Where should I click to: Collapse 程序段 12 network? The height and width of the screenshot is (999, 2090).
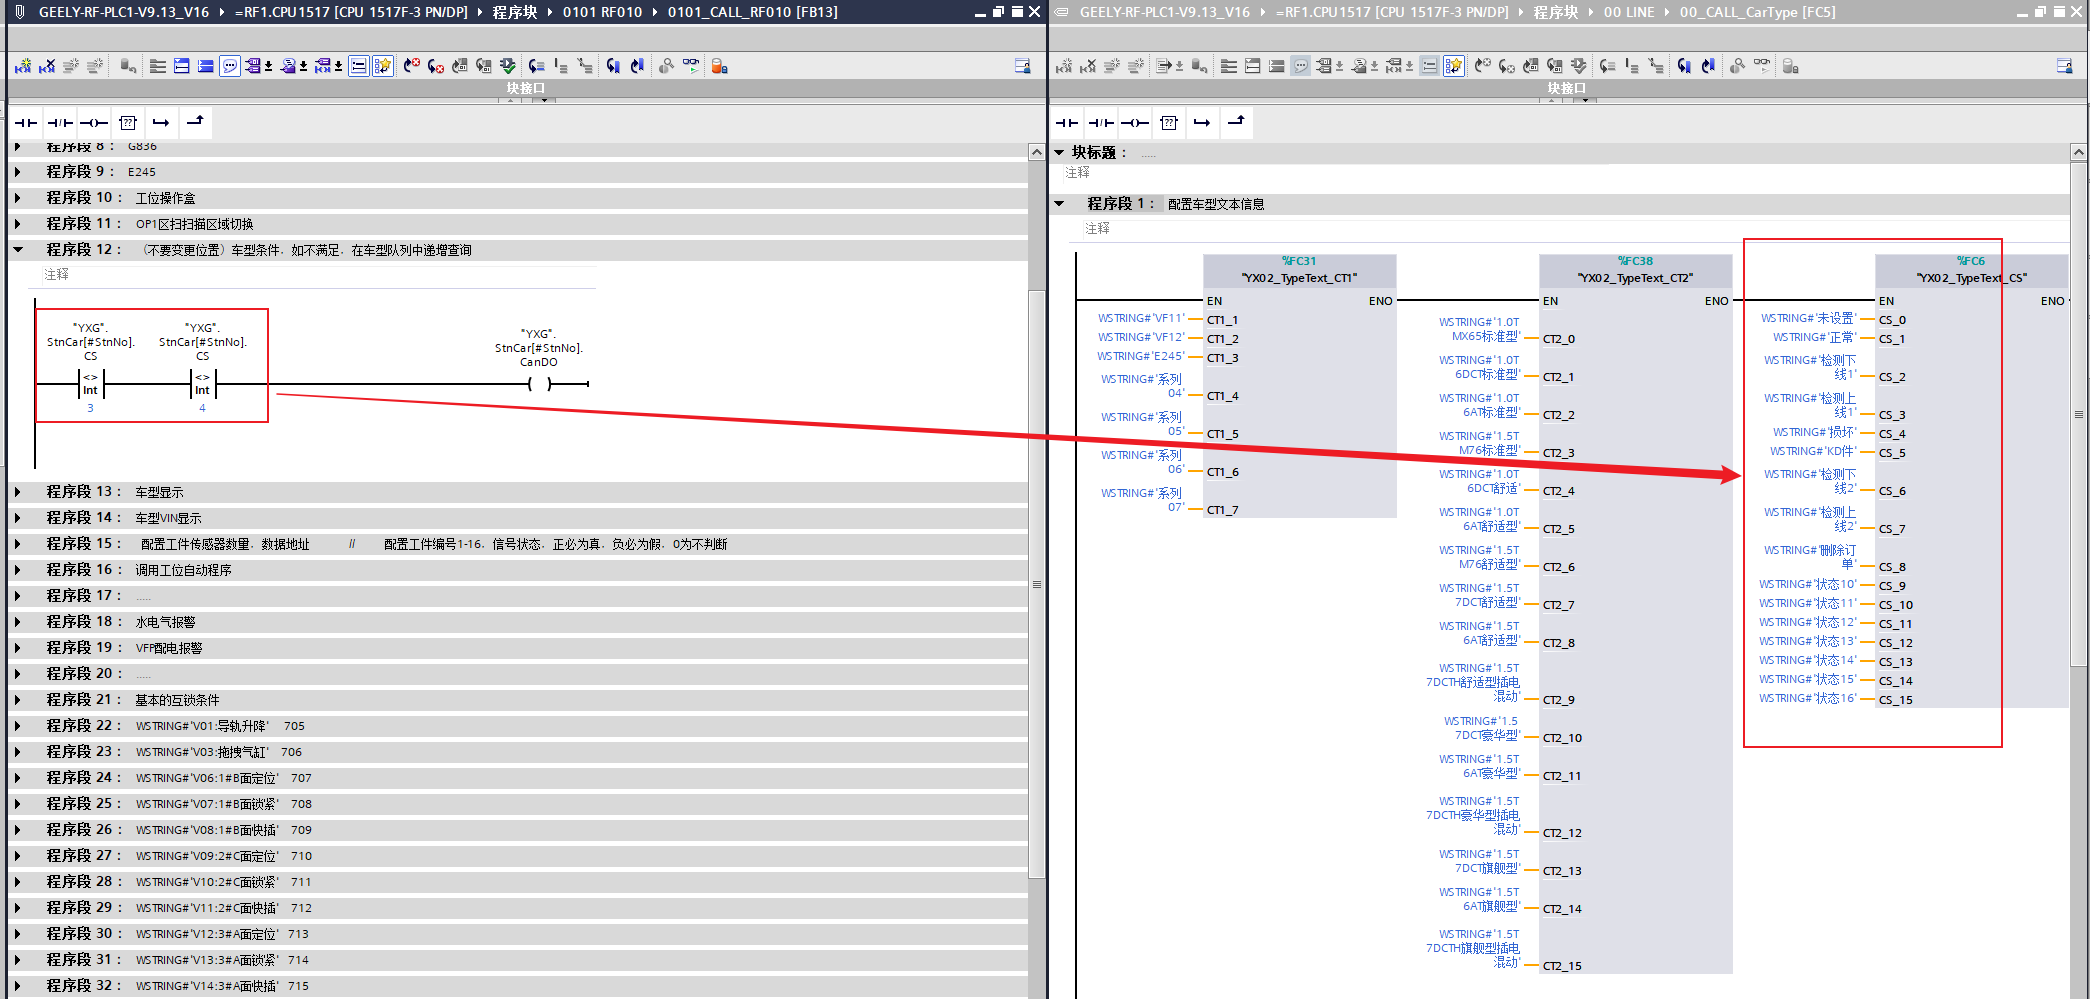pos(18,250)
